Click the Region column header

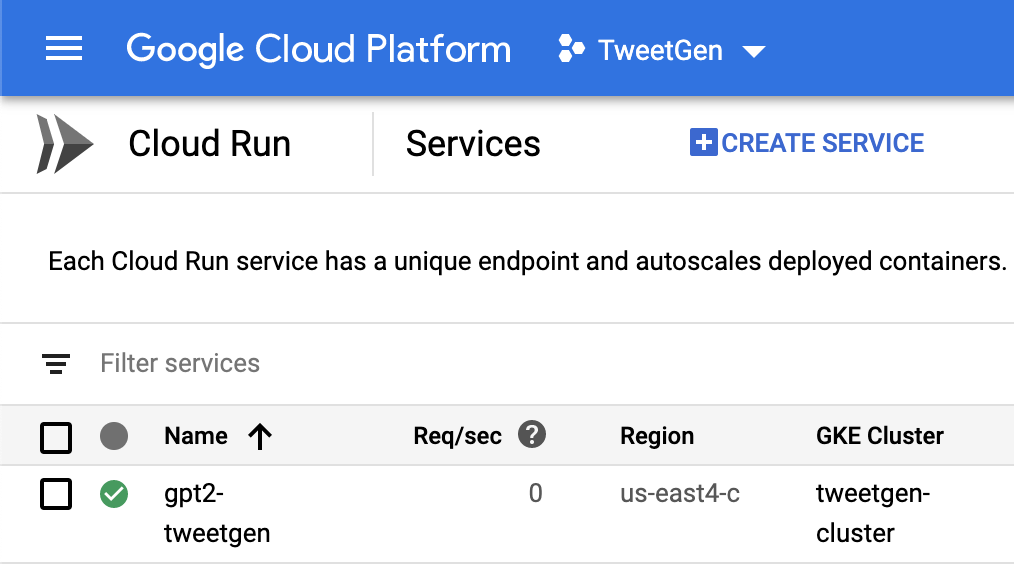[x=657, y=436]
